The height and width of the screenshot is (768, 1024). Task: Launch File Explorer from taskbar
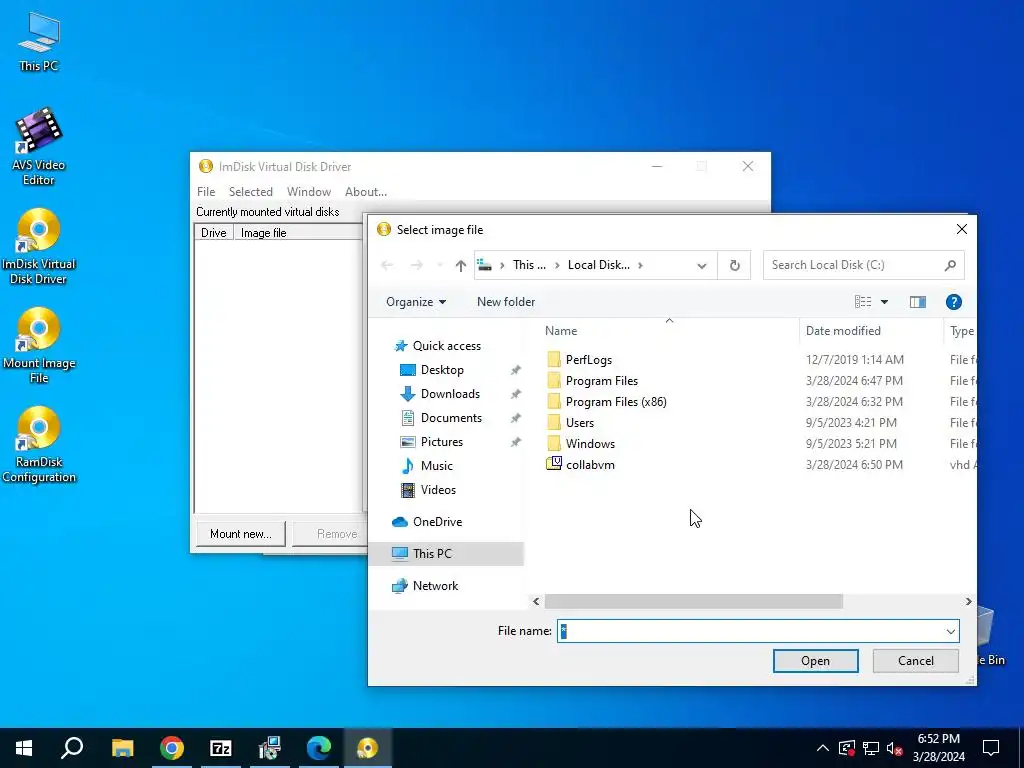click(x=122, y=748)
